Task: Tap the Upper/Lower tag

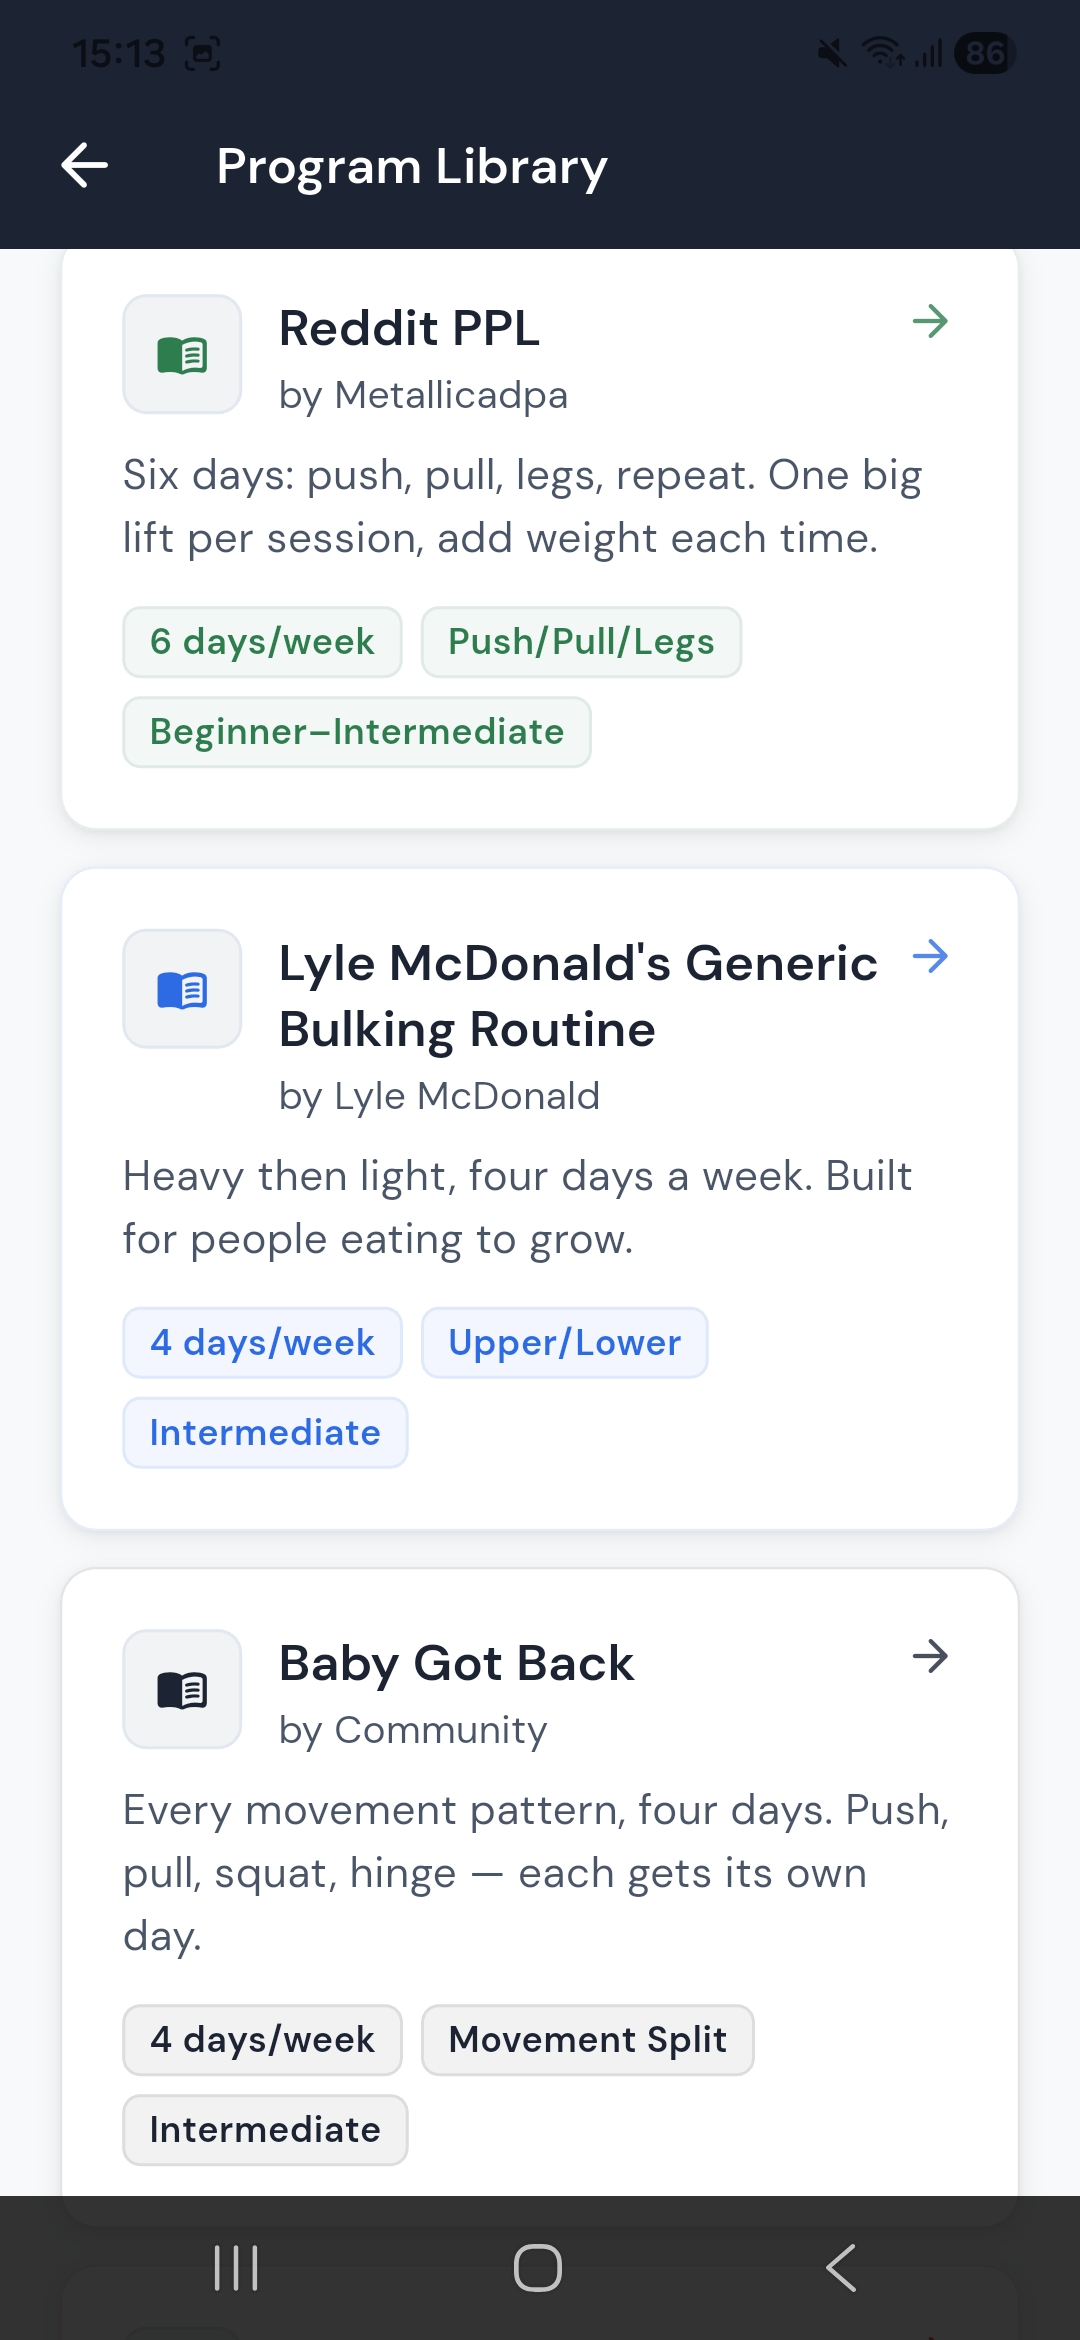Action: pos(564,1343)
